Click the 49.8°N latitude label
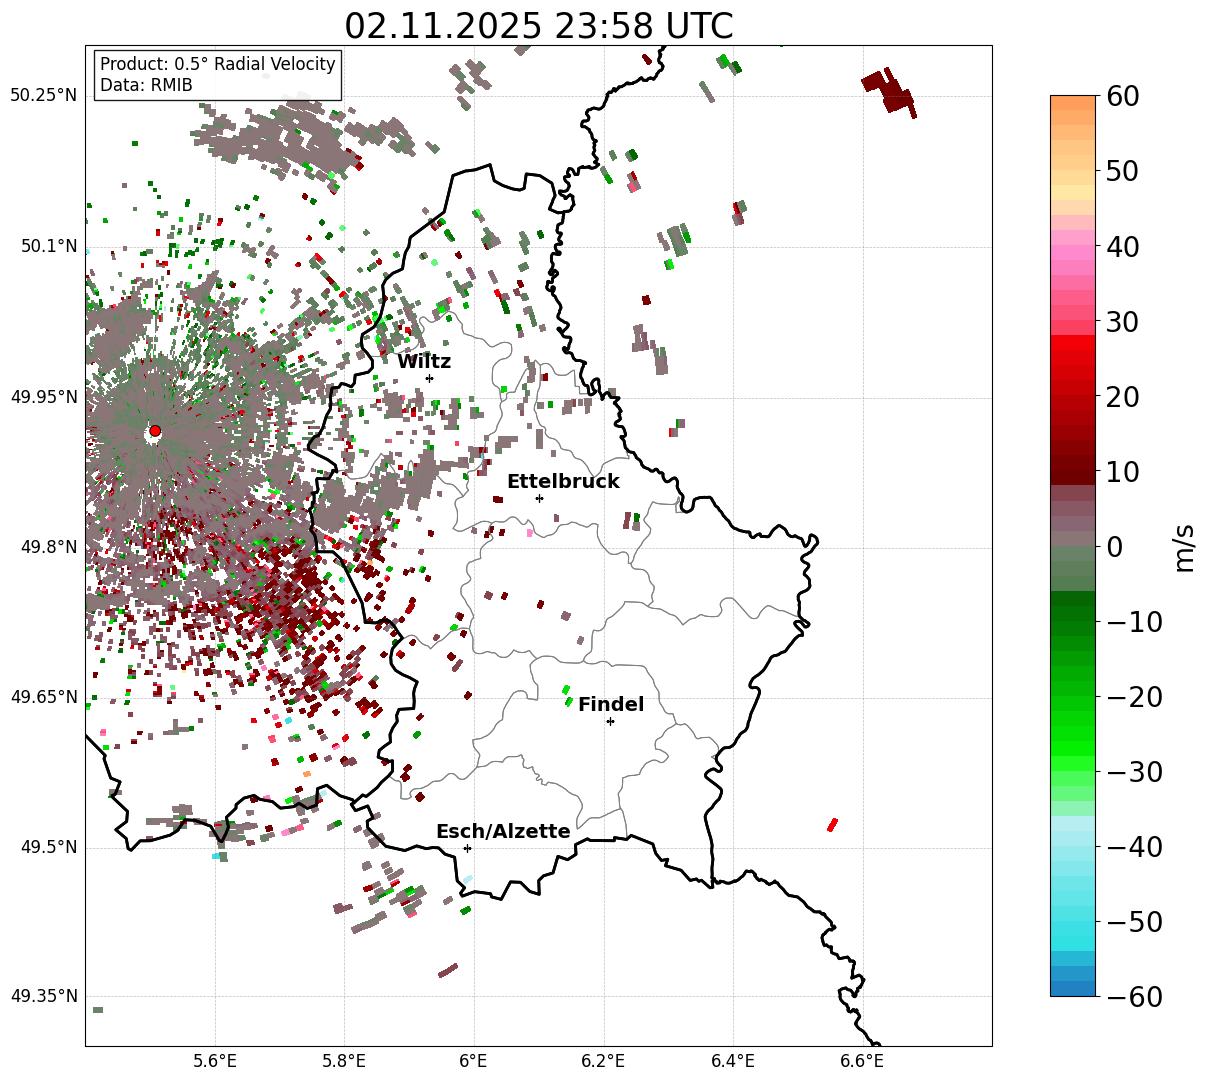Image resolution: width=1207 pixels, height=1081 pixels. click(48, 547)
